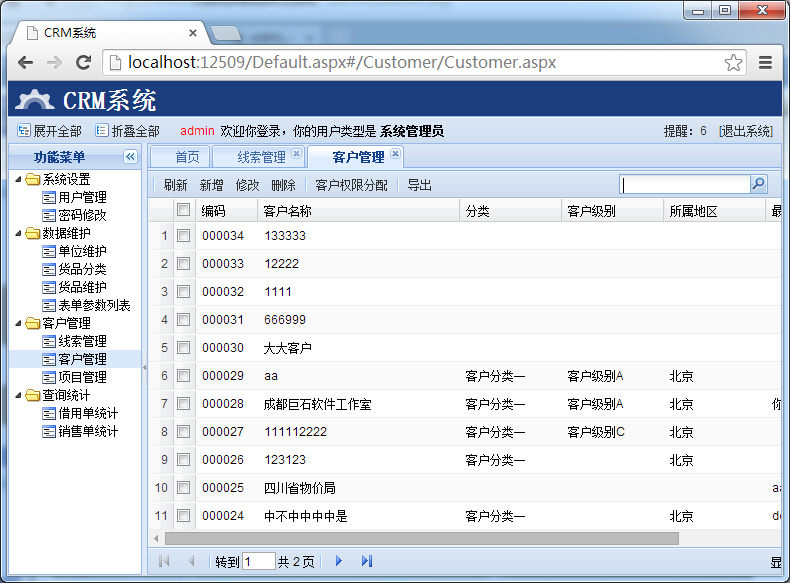The width and height of the screenshot is (790, 583).
Task: Tick the checkbox for customer 000034
Action: tap(183, 236)
